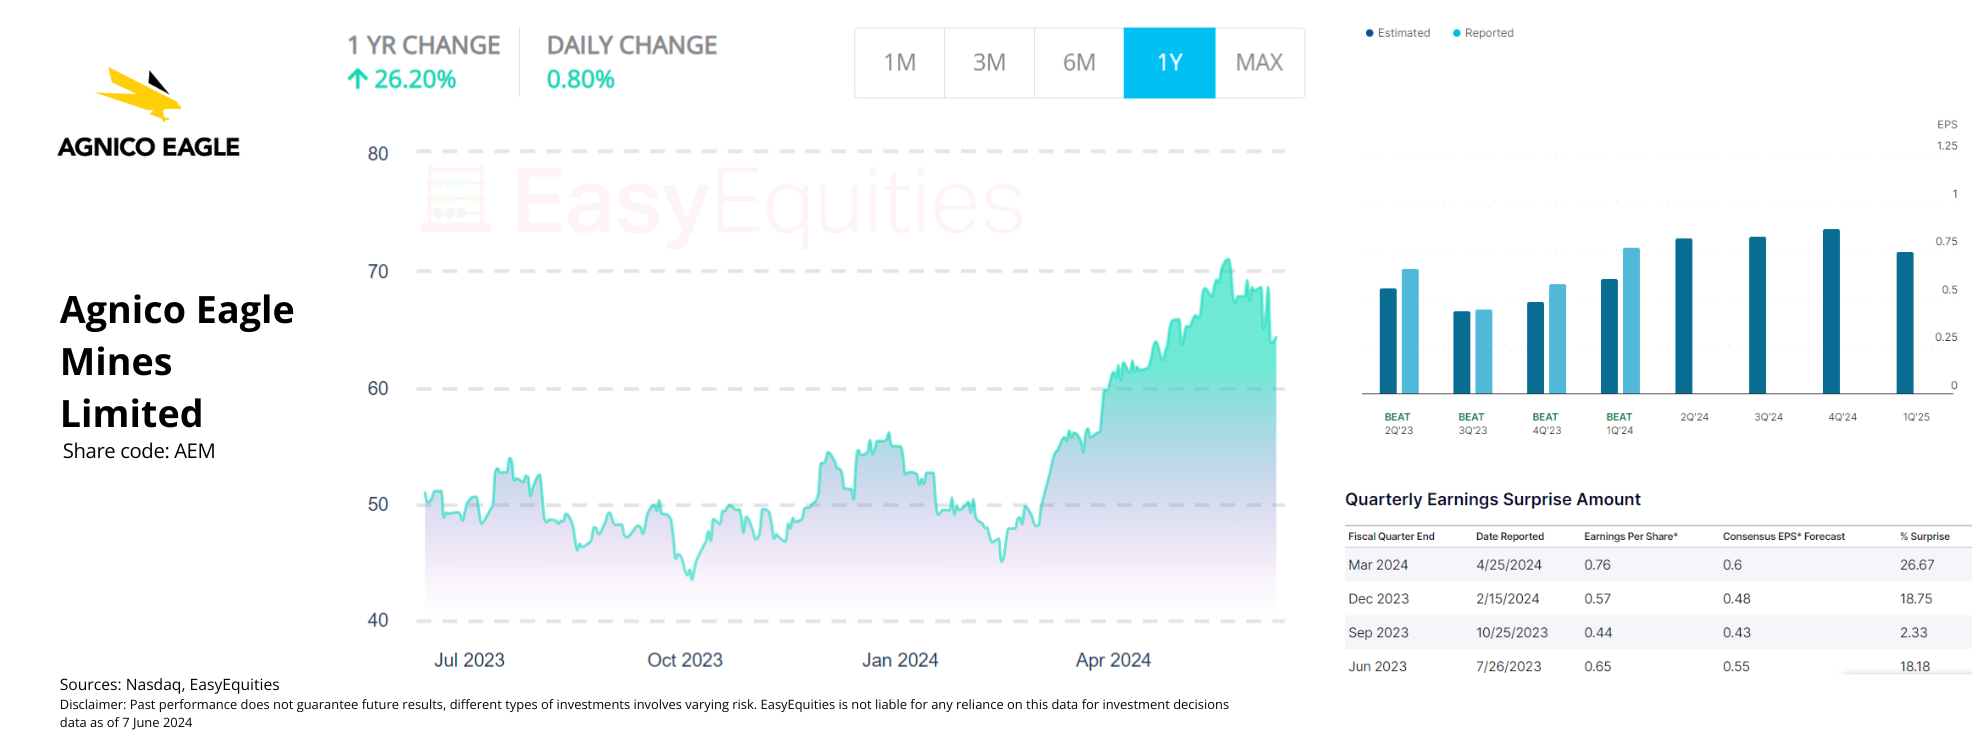Click the Fiscal Quarter End column header
This screenshot has height=753, width=1983.
tap(1391, 537)
